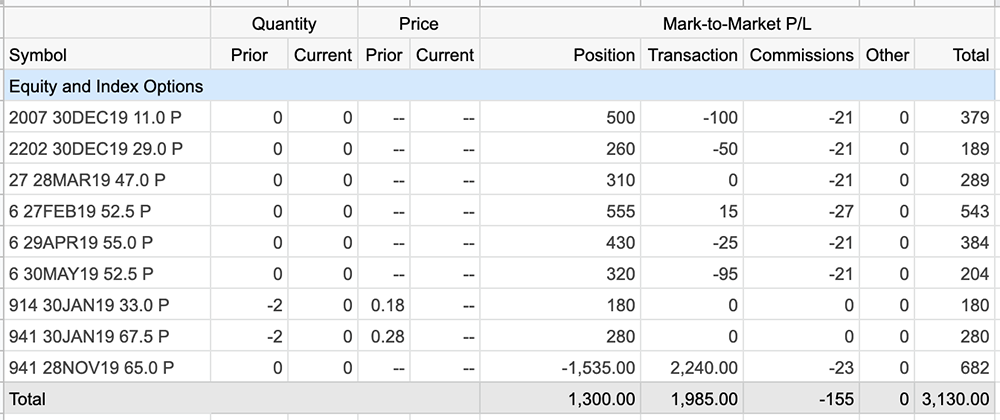Click the position total 1,300.00 cell
Screen dimensions: 1000x420
point(560,400)
